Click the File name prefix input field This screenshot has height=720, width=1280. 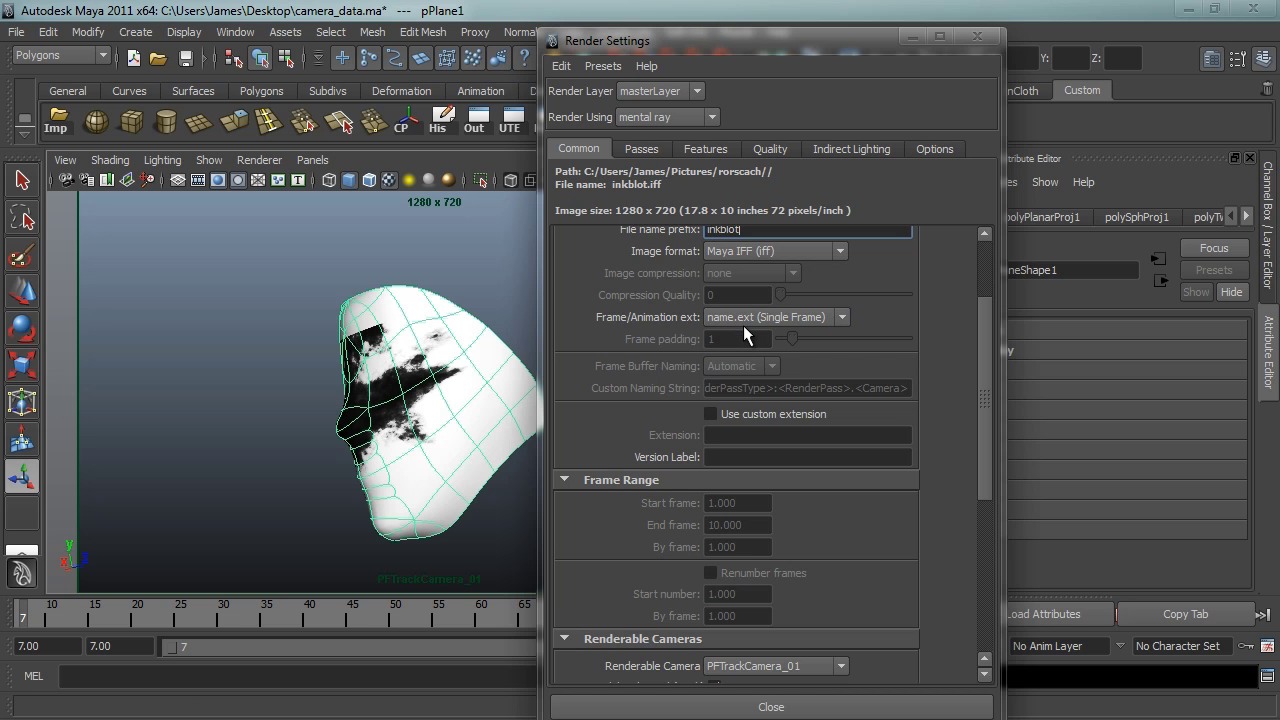808,231
